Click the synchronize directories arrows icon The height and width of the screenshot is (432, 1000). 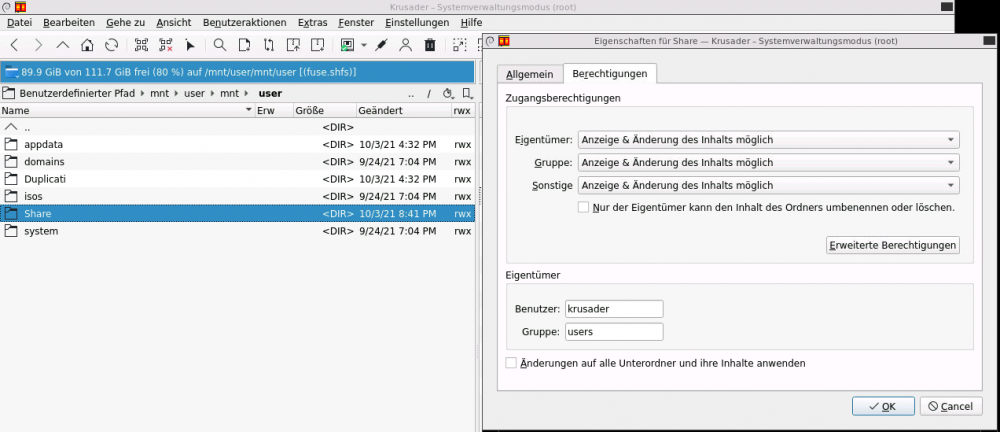[268, 45]
